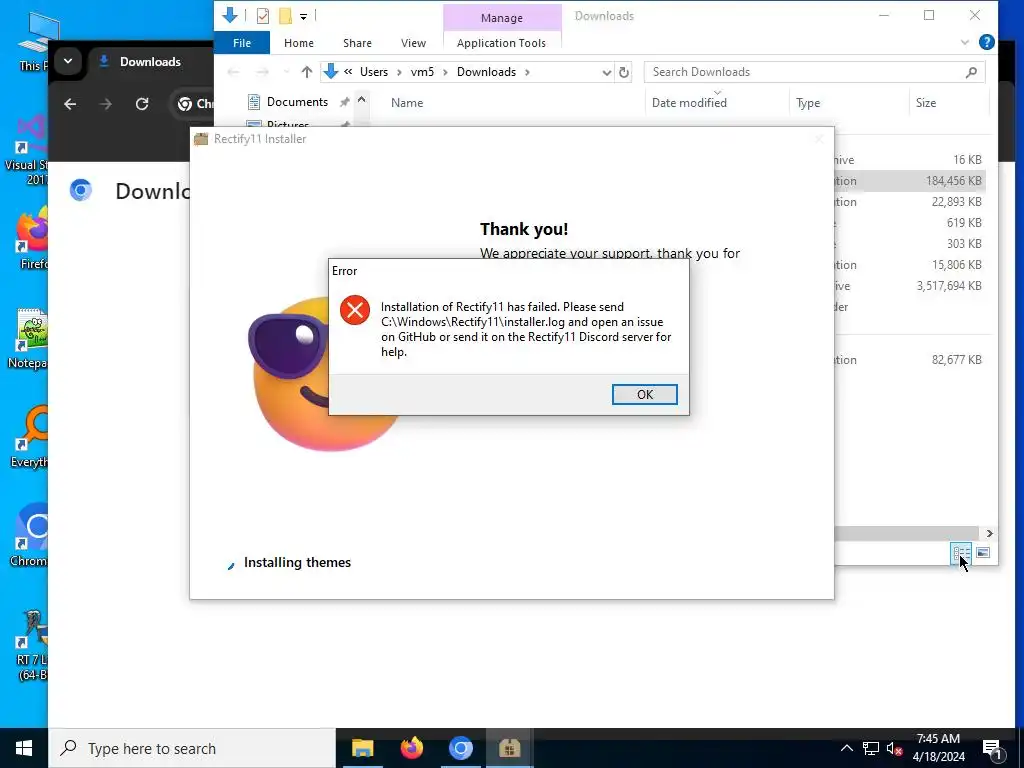Viewport: 1024px width, 768px height.
Task: Click the Chrome Downloads tab
Action: [x=149, y=62]
